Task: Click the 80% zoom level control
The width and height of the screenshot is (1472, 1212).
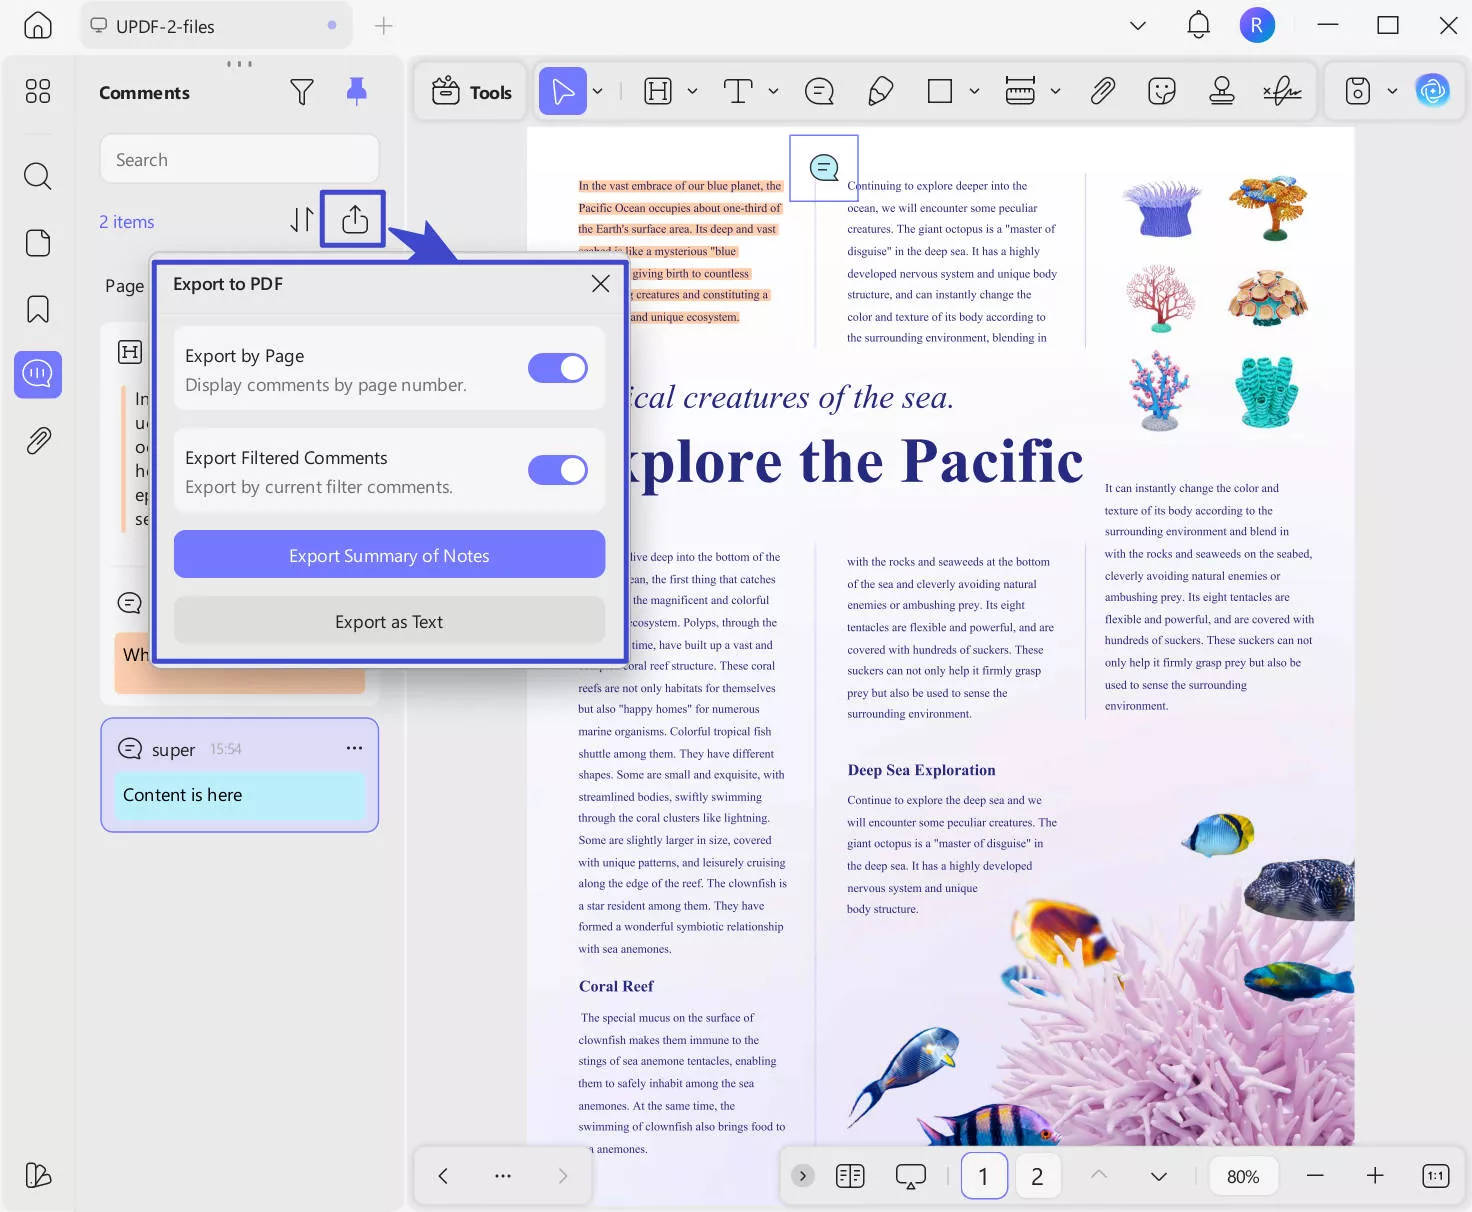Action: [1243, 1175]
